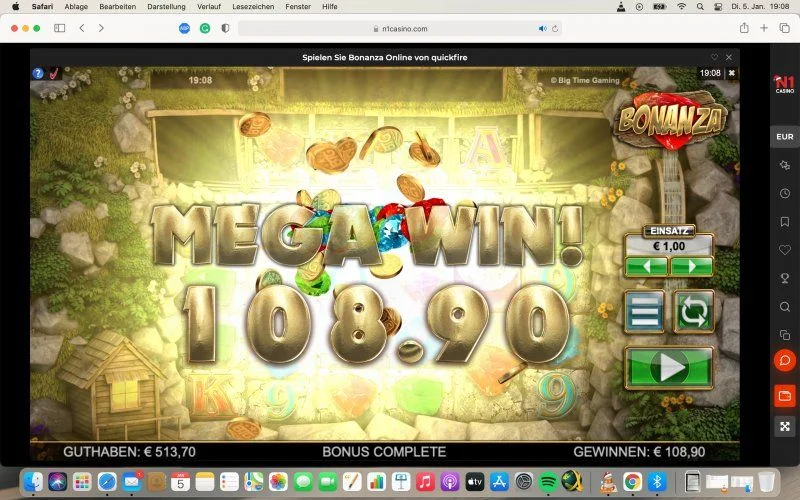The image size is (800, 500).
Task: Open tournaments via the trophy icon
Action: coord(785,278)
